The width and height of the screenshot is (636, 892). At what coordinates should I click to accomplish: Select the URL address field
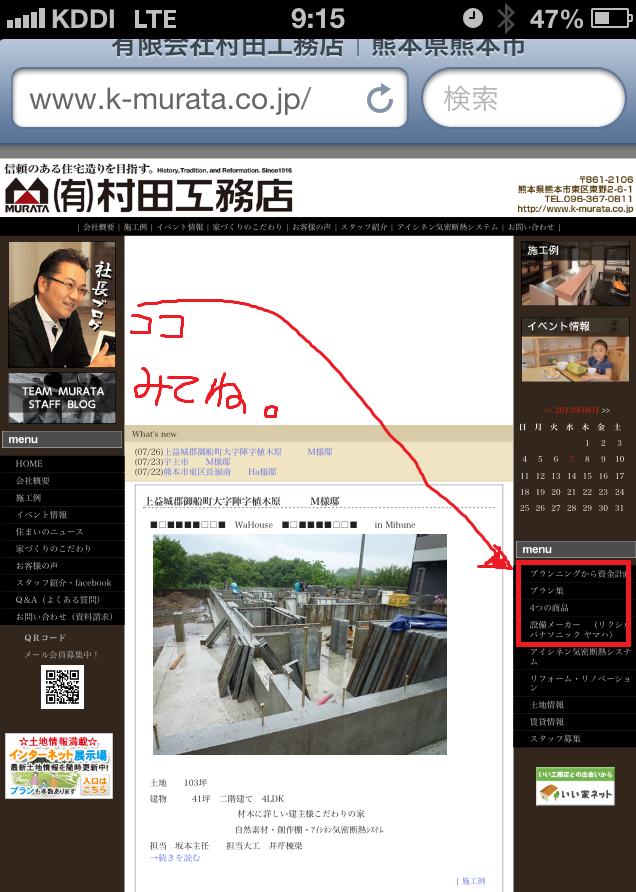(190, 99)
